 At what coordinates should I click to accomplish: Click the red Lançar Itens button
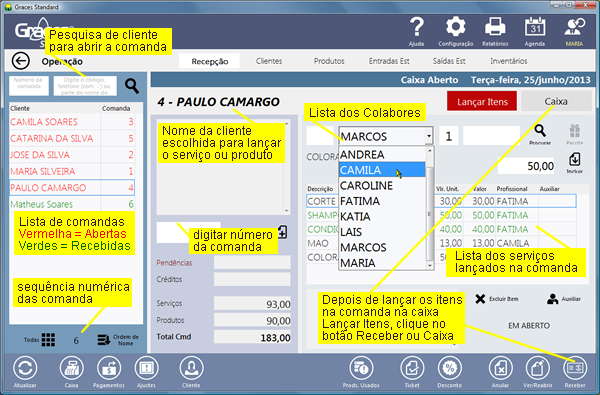click(482, 102)
